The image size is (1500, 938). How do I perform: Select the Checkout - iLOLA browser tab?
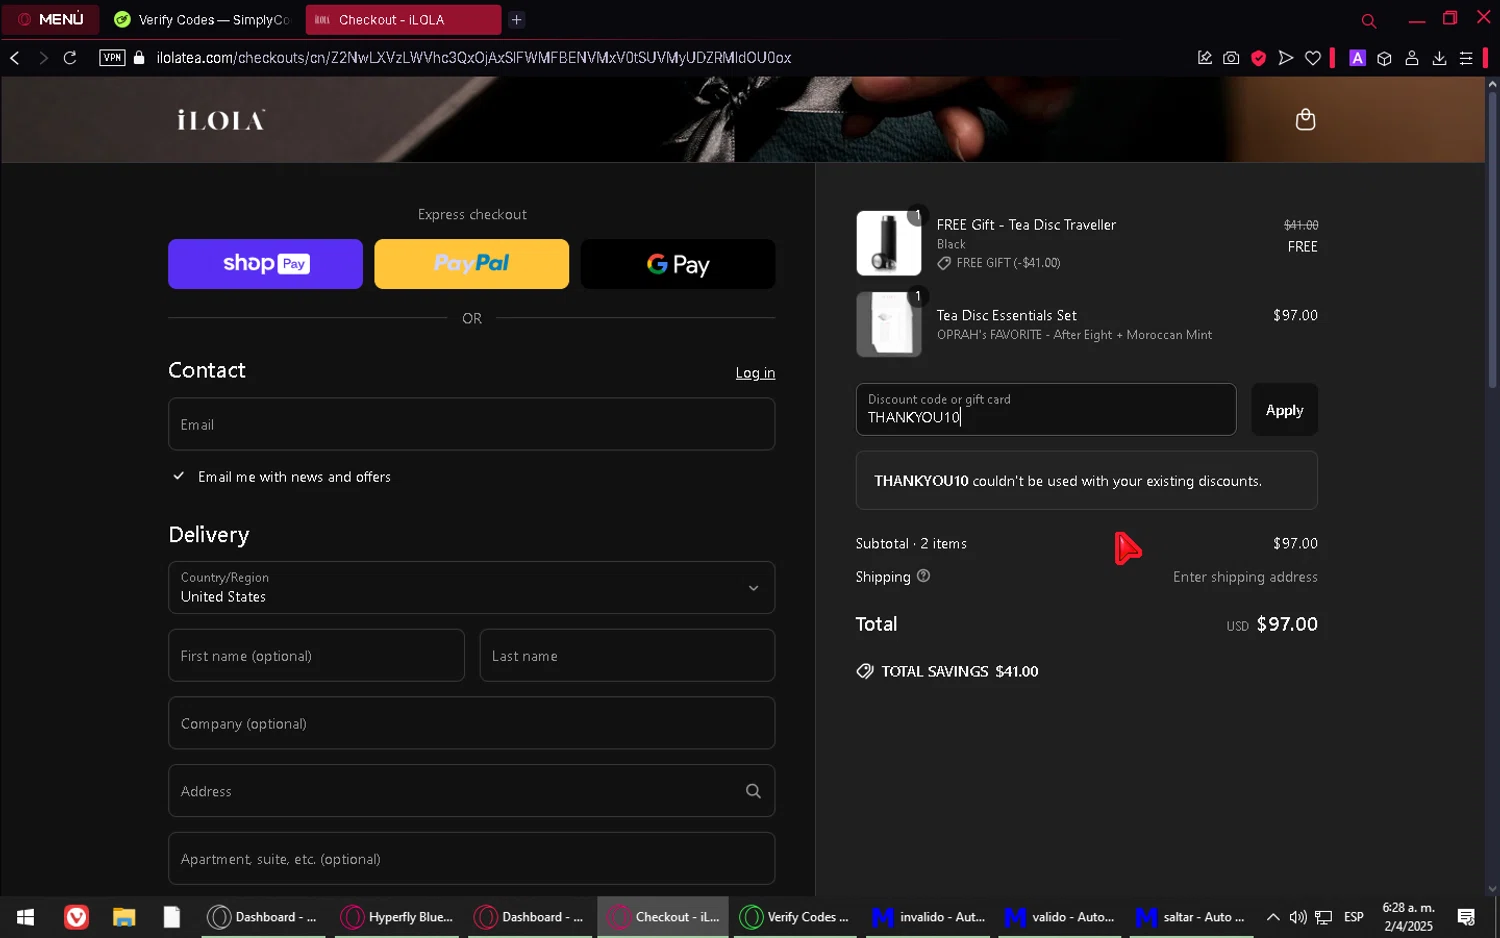tap(403, 20)
